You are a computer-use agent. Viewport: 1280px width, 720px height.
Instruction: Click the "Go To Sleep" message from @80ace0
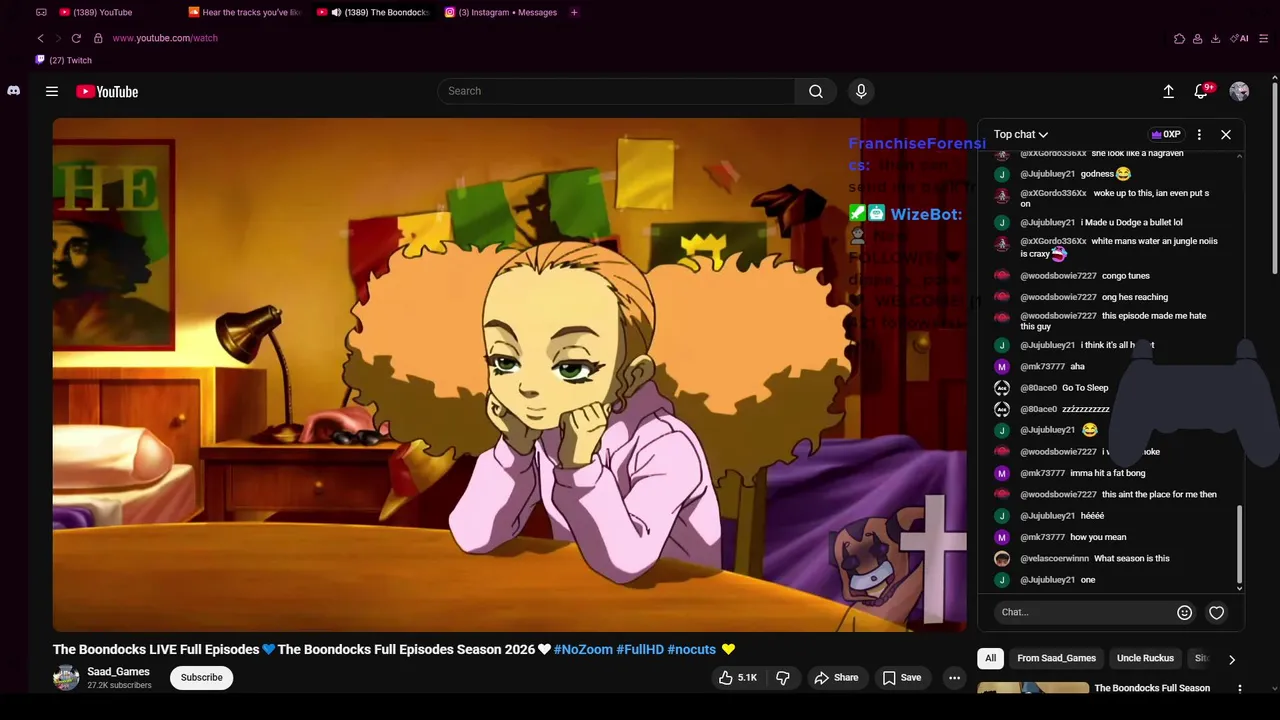click(1085, 388)
